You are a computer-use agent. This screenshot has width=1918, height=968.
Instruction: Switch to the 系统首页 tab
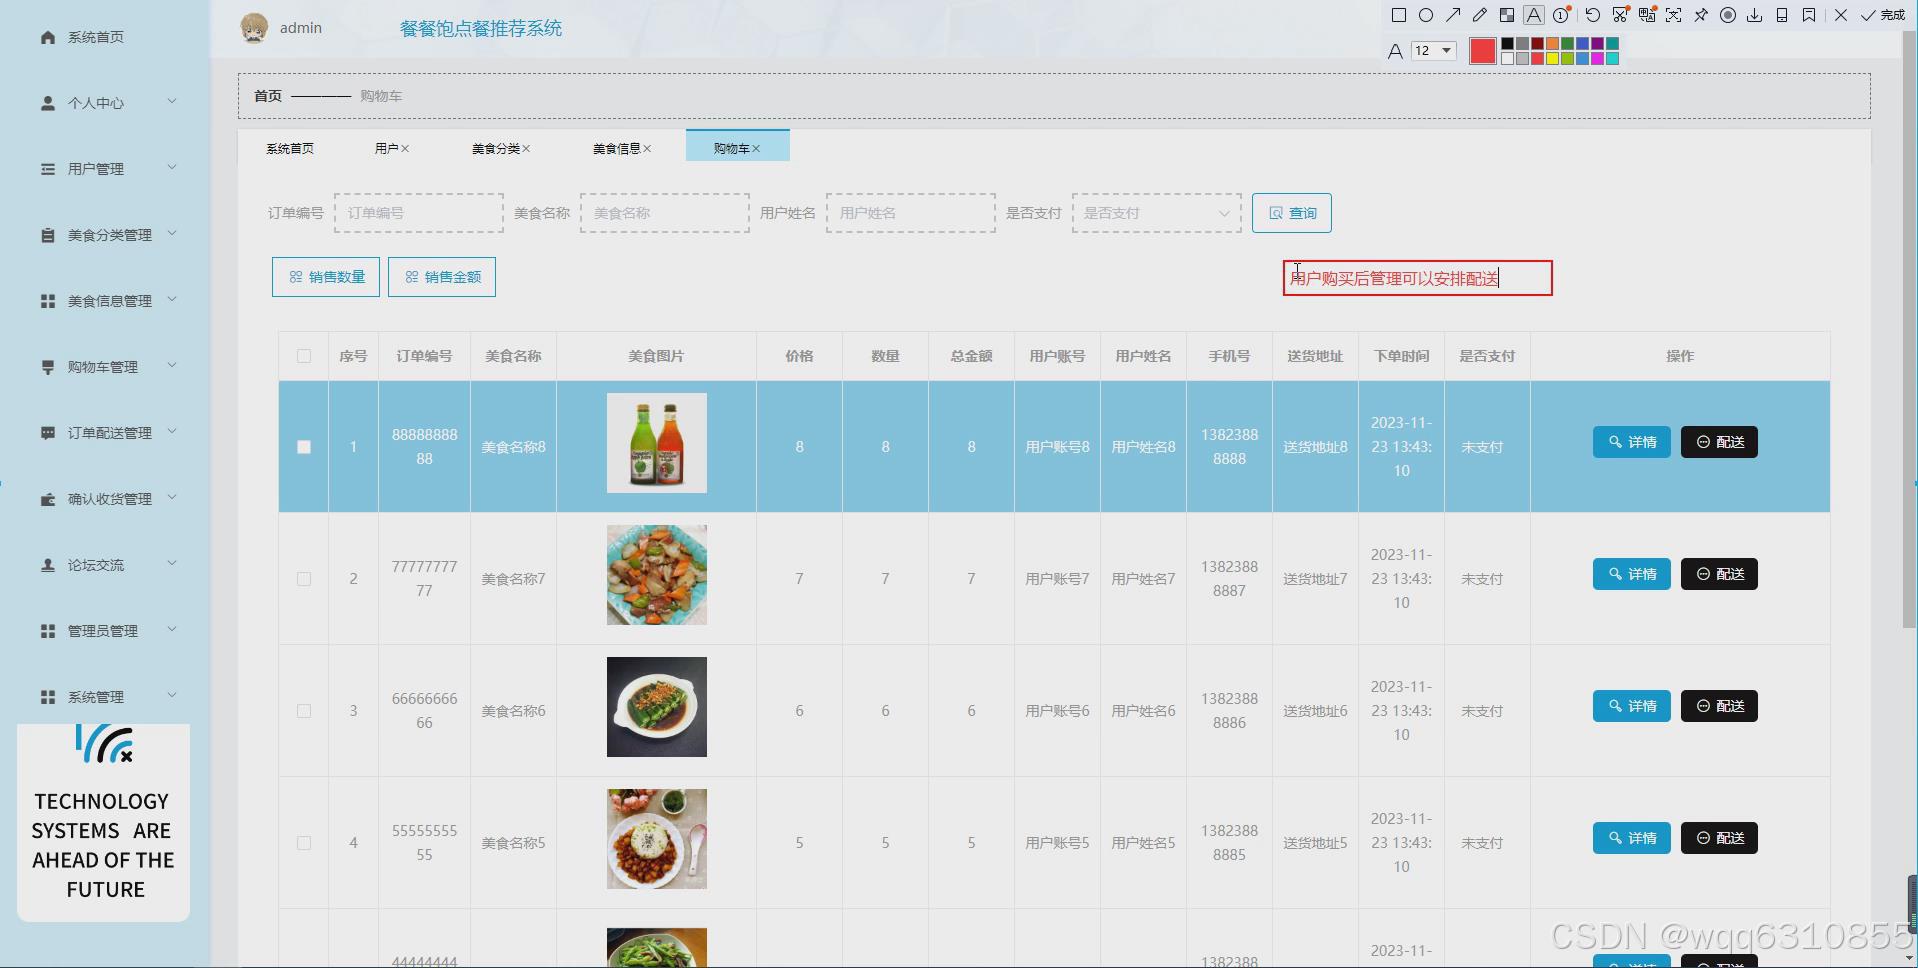coord(290,148)
